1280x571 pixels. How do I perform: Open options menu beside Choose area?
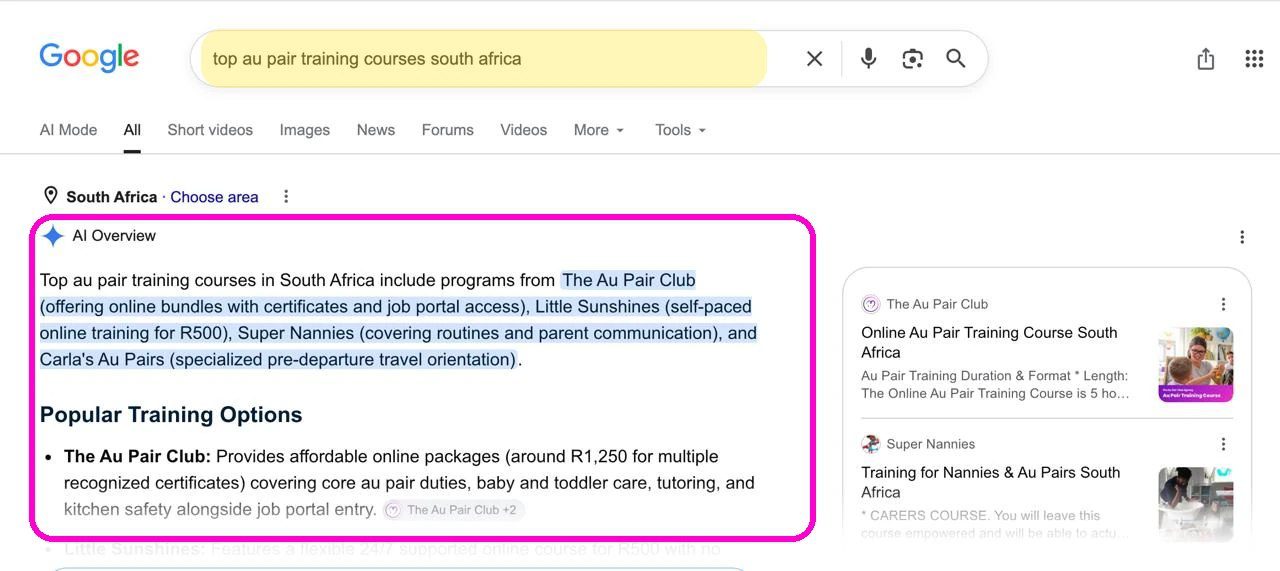286,196
